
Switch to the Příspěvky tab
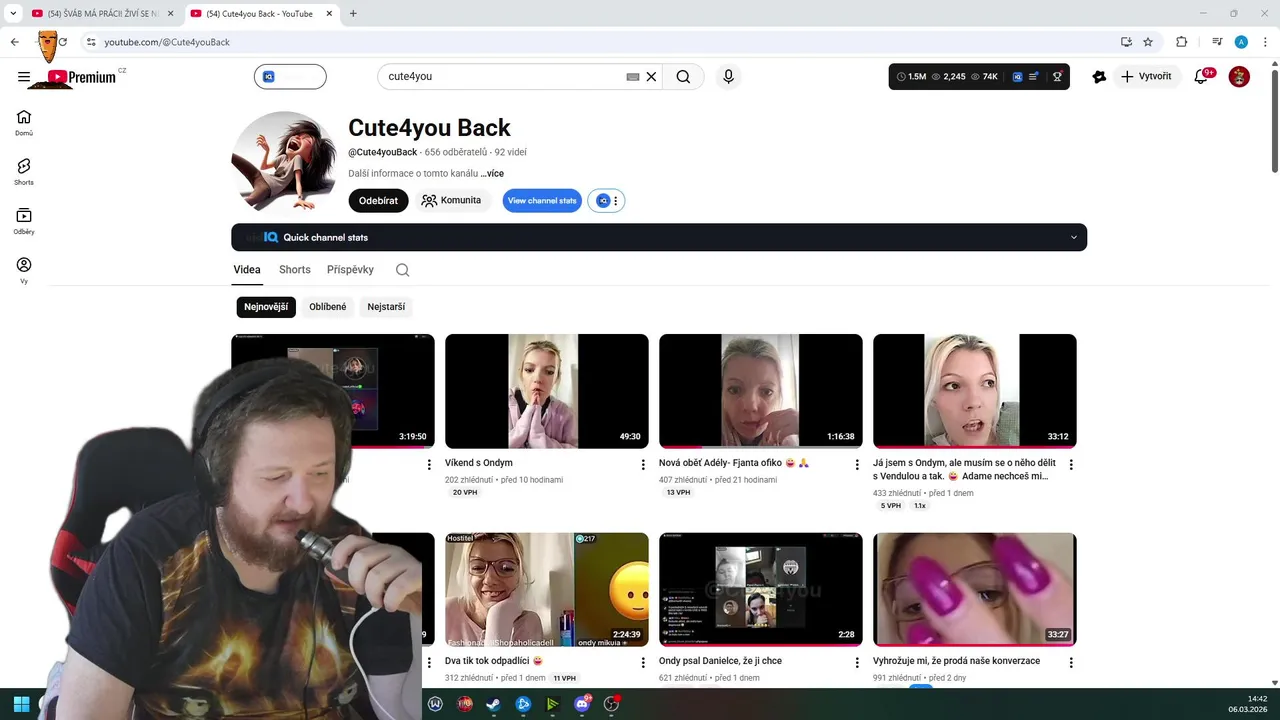(x=350, y=270)
